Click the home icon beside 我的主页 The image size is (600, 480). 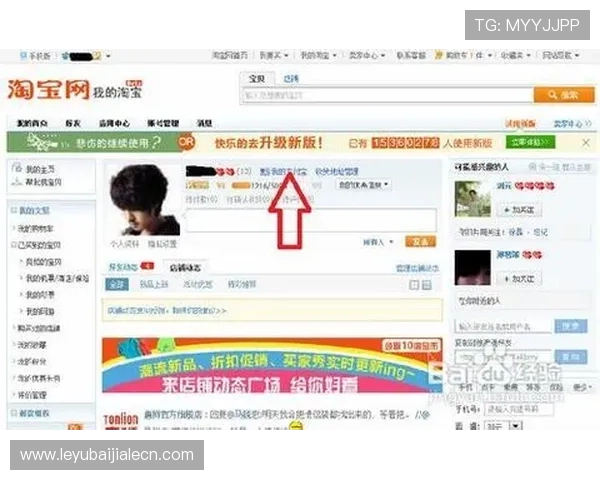17,168
